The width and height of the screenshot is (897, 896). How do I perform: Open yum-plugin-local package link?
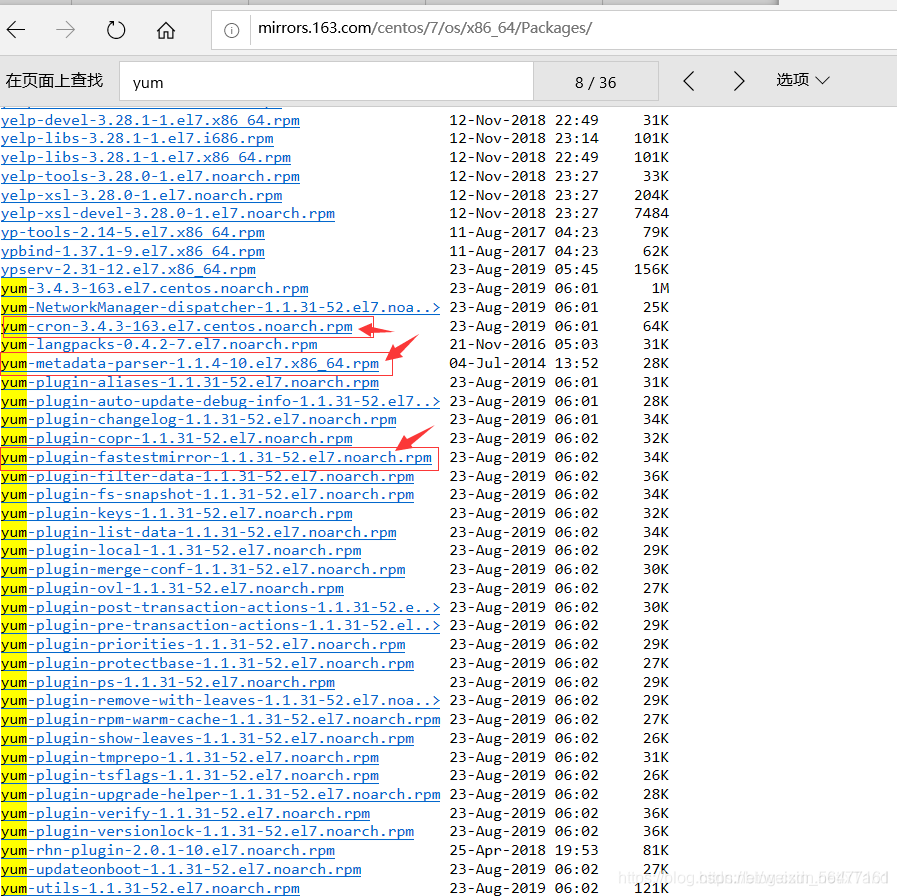click(181, 550)
